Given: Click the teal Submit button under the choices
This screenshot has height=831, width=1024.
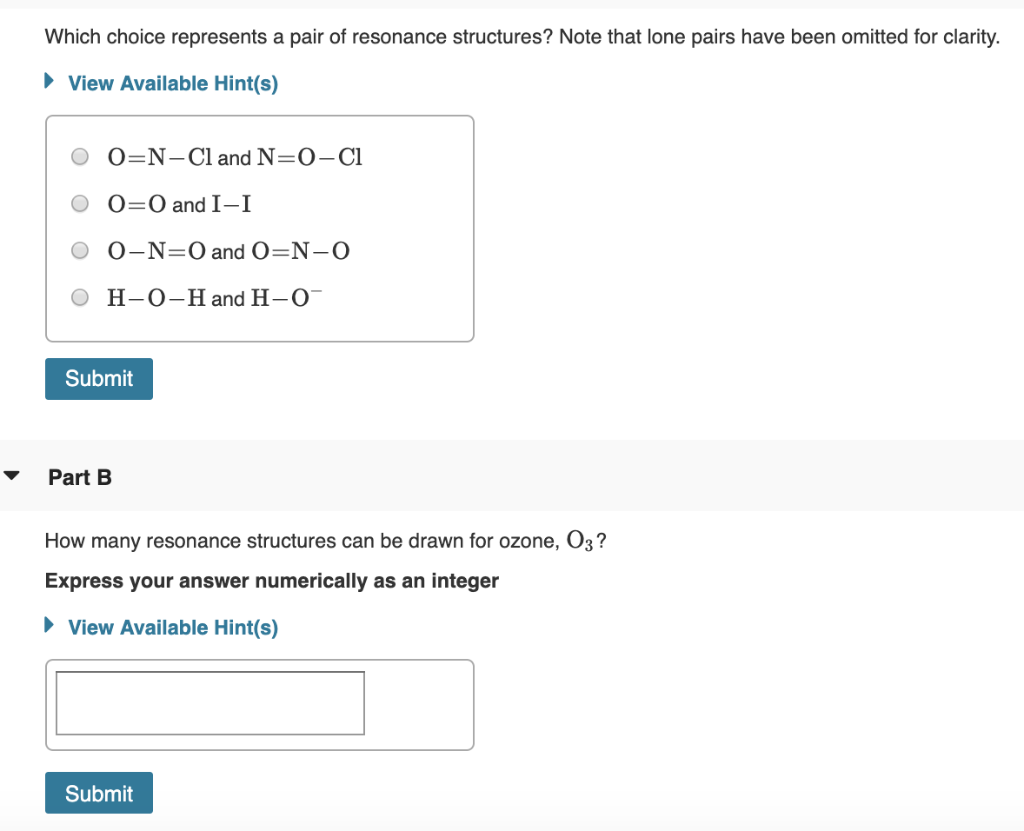Looking at the screenshot, I should click(x=98, y=378).
